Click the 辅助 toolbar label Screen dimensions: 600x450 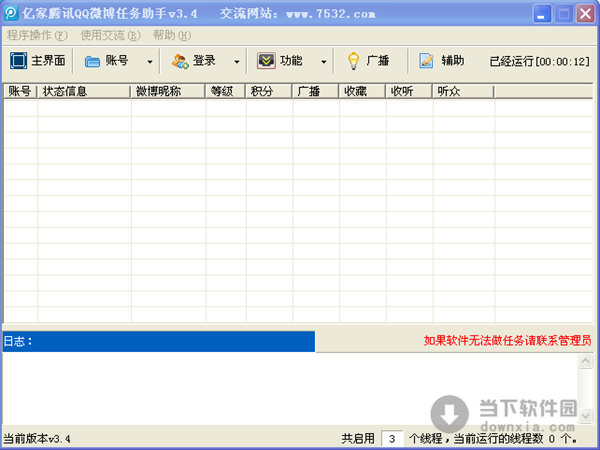(x=453, y=60)
